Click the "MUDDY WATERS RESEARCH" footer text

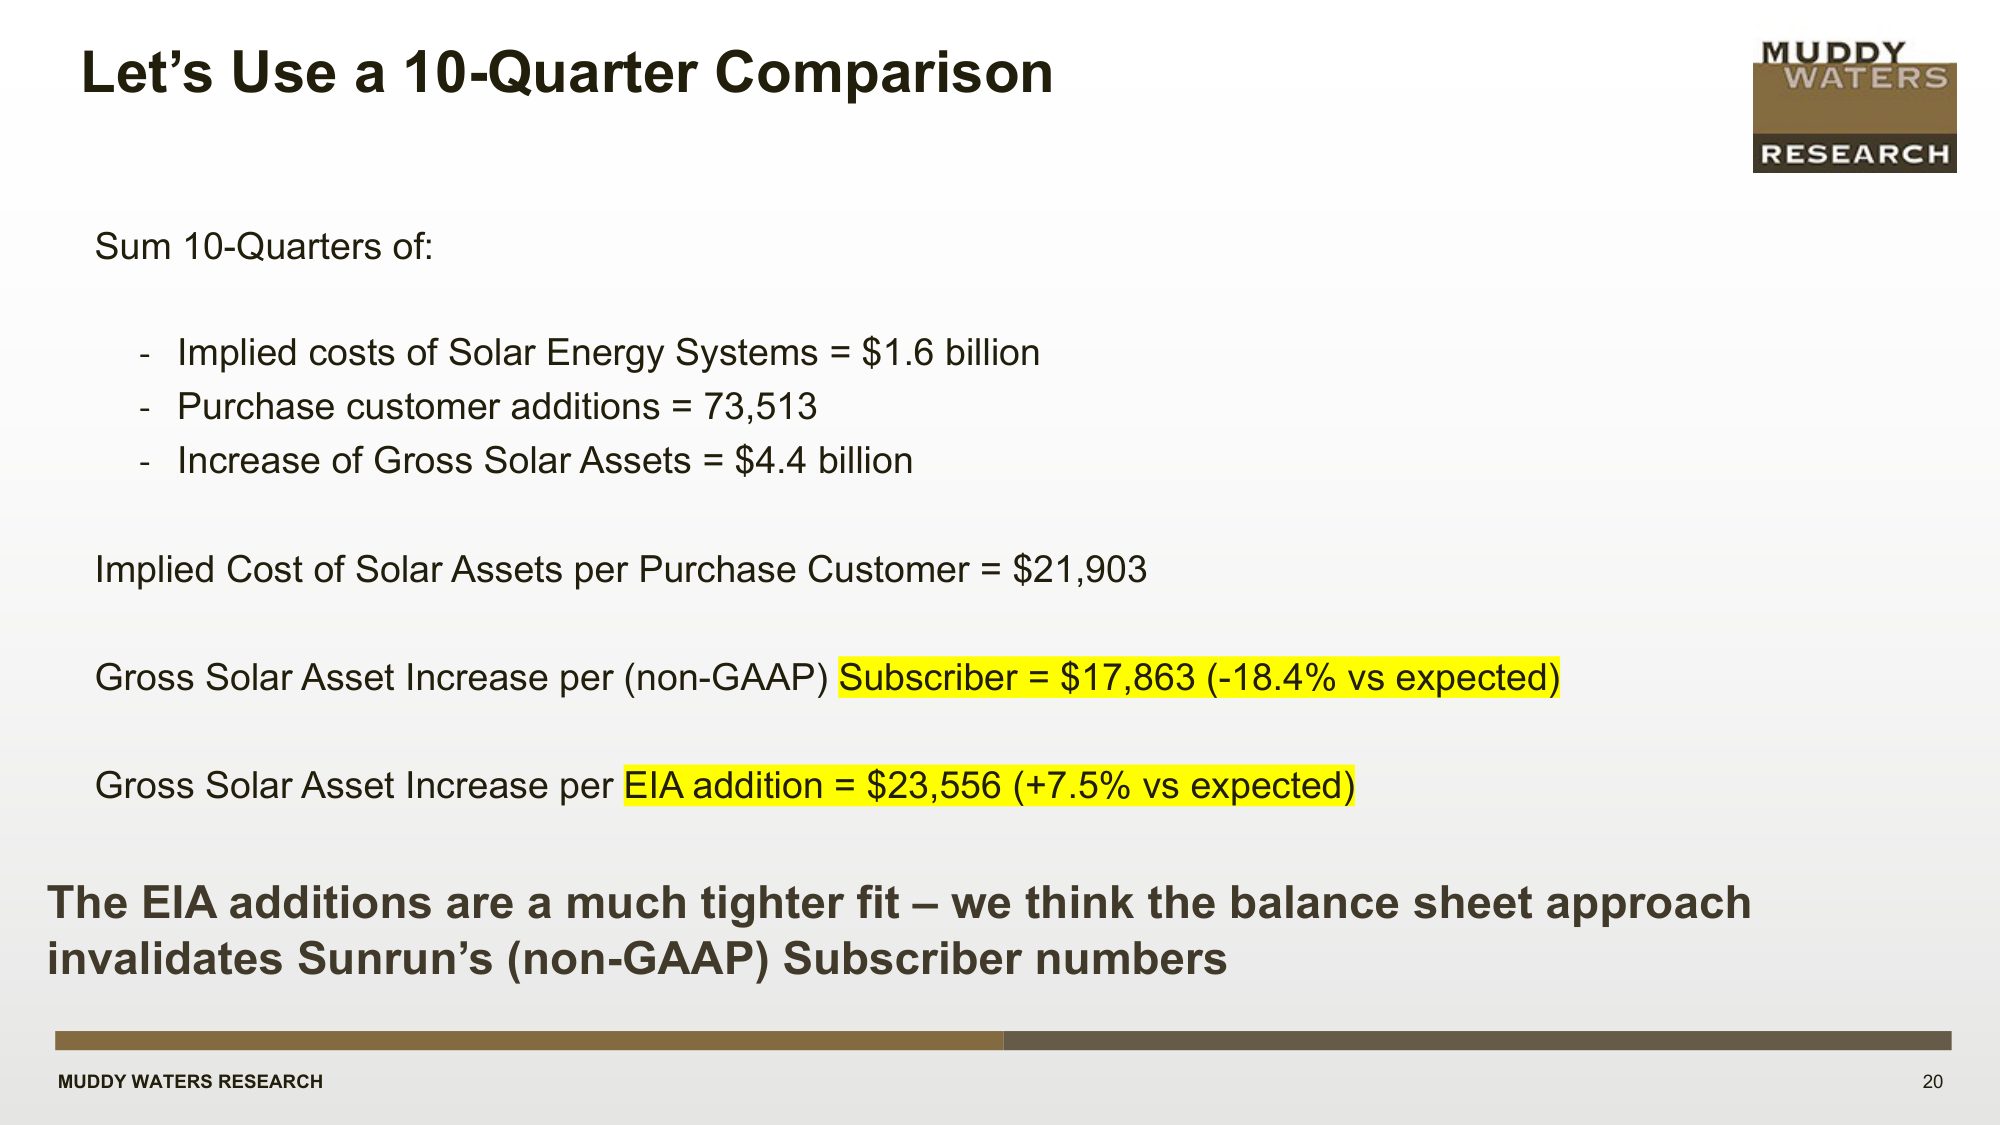(190, 1082)
